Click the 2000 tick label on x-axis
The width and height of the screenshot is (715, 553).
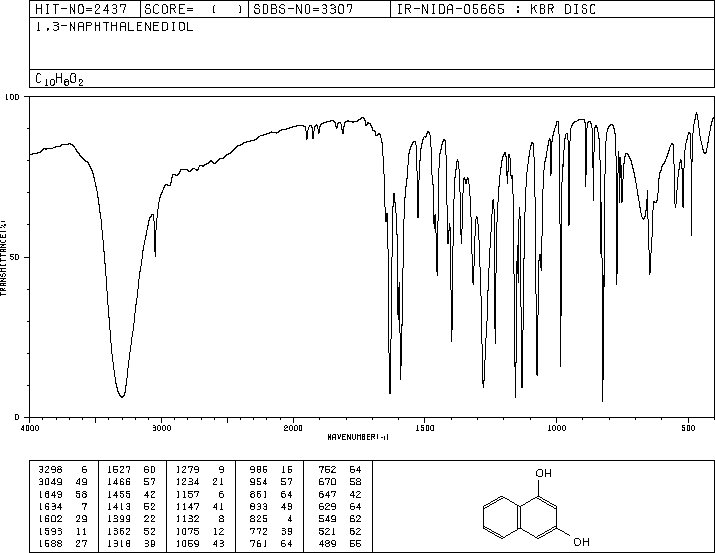tap(293, 428)
